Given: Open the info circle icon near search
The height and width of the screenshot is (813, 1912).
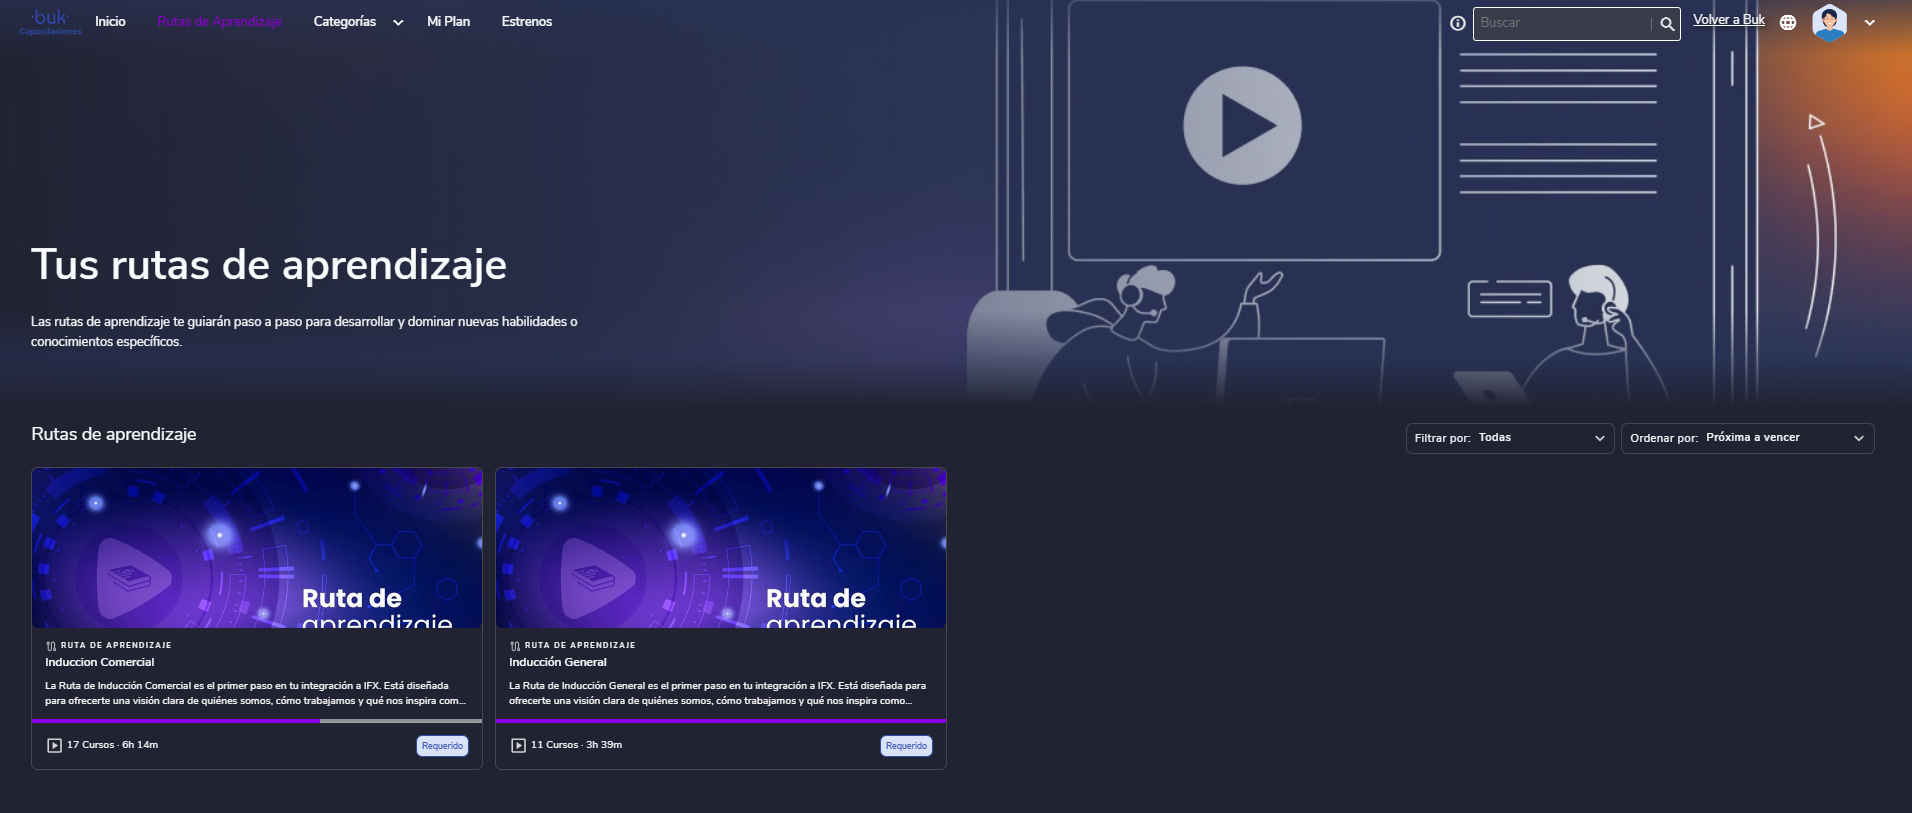Looking at the screenshot, I should (x=1458, y=23).
